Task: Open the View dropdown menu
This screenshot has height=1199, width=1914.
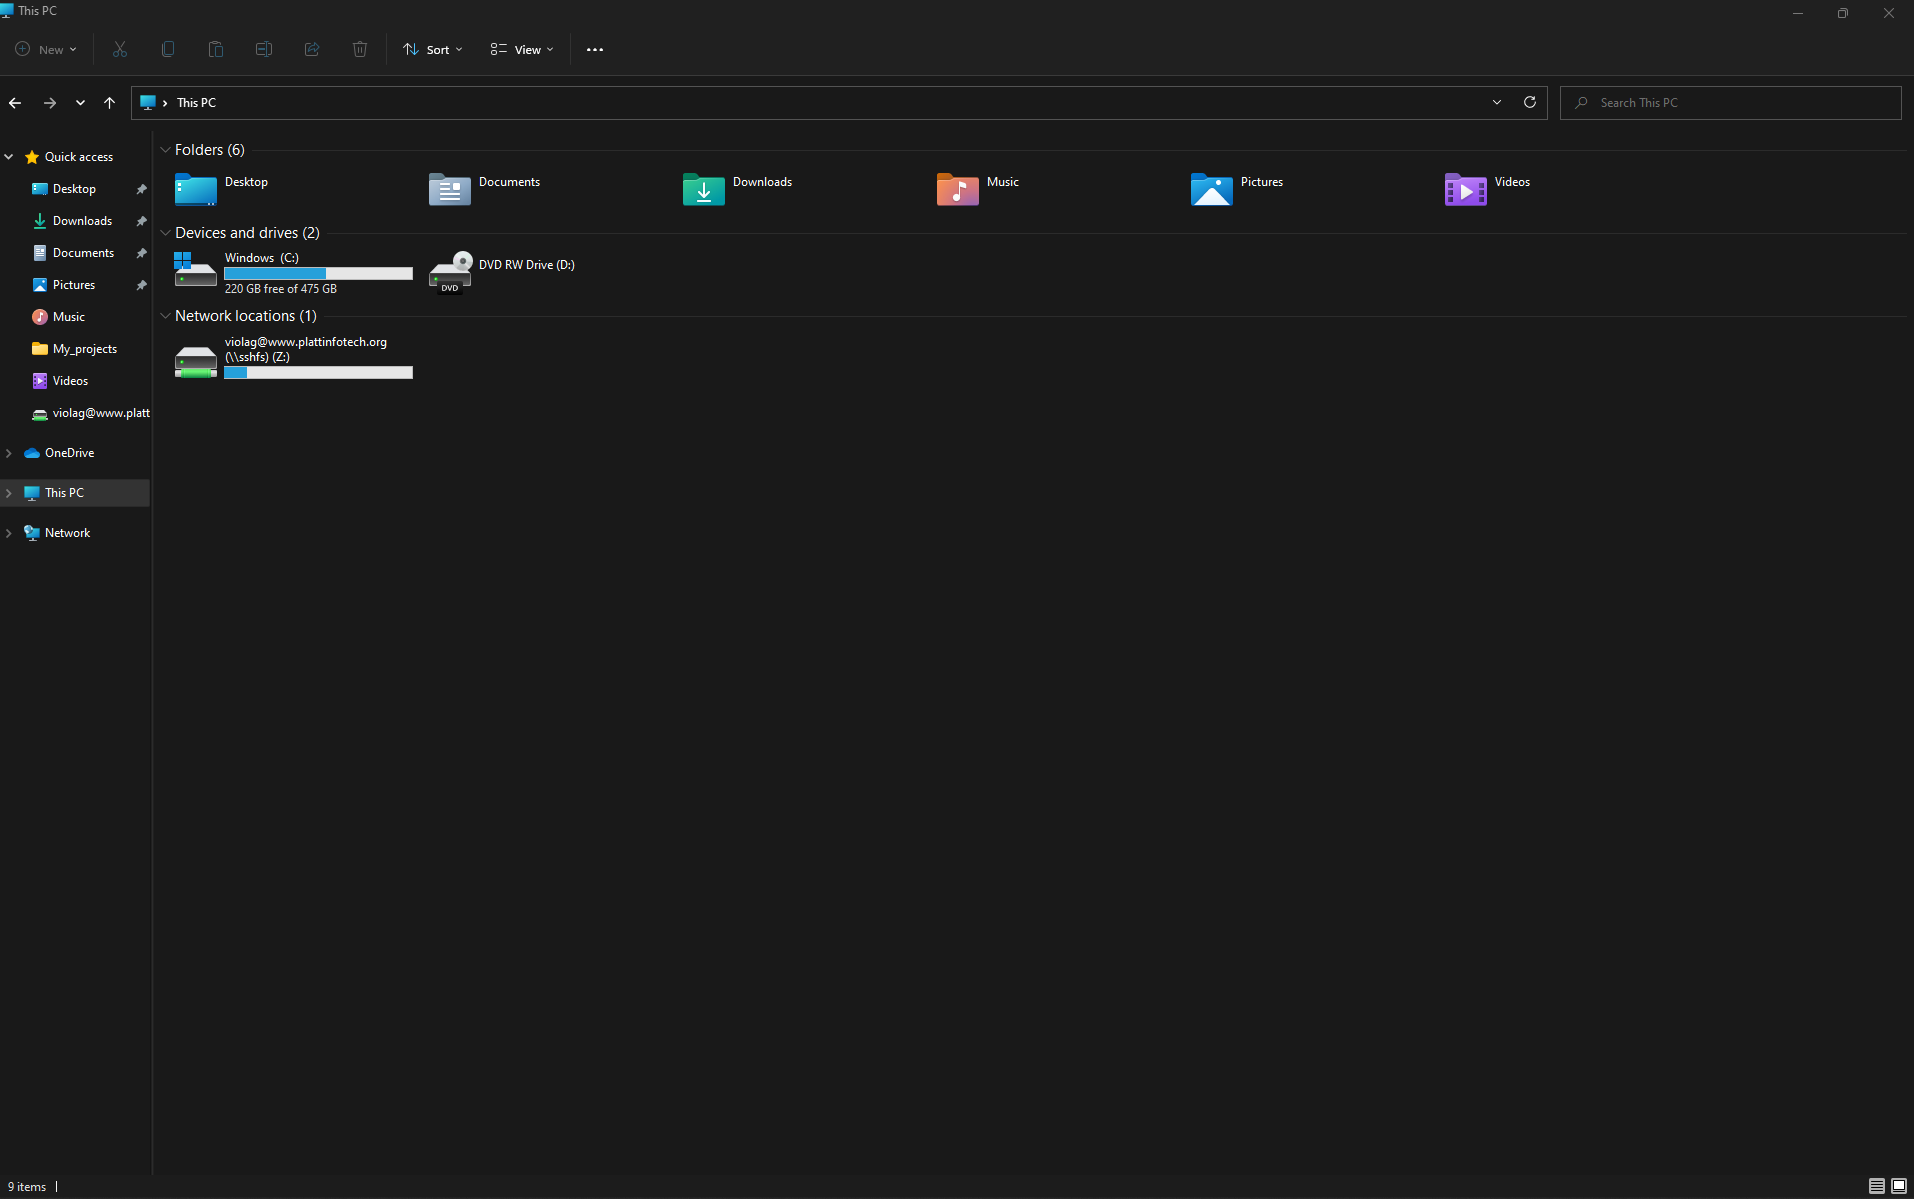Action: [522, 49]
